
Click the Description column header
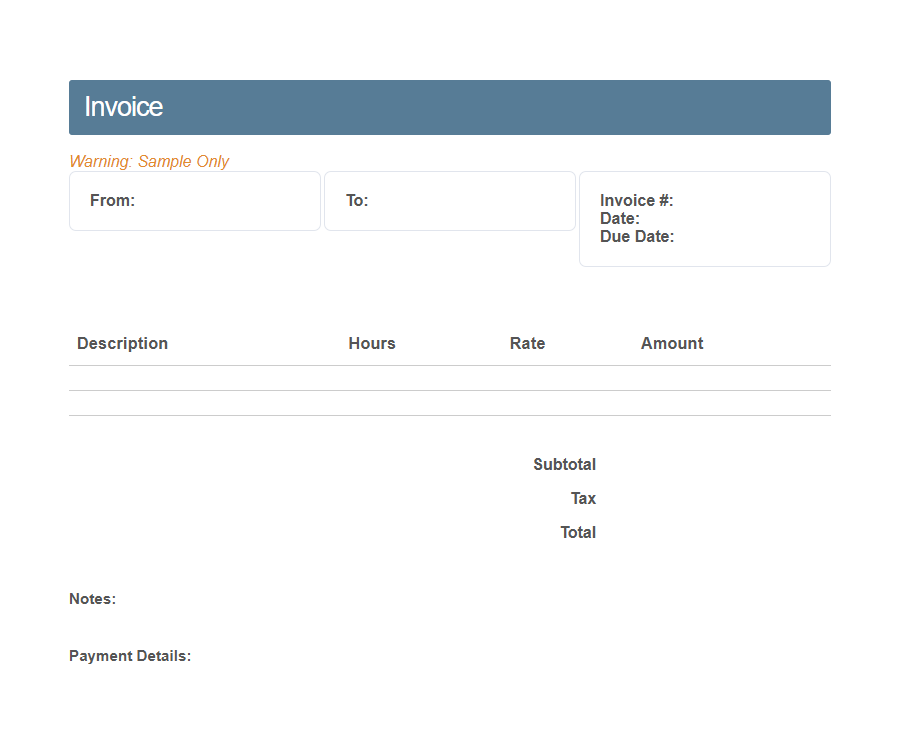[x=122, y=343]
